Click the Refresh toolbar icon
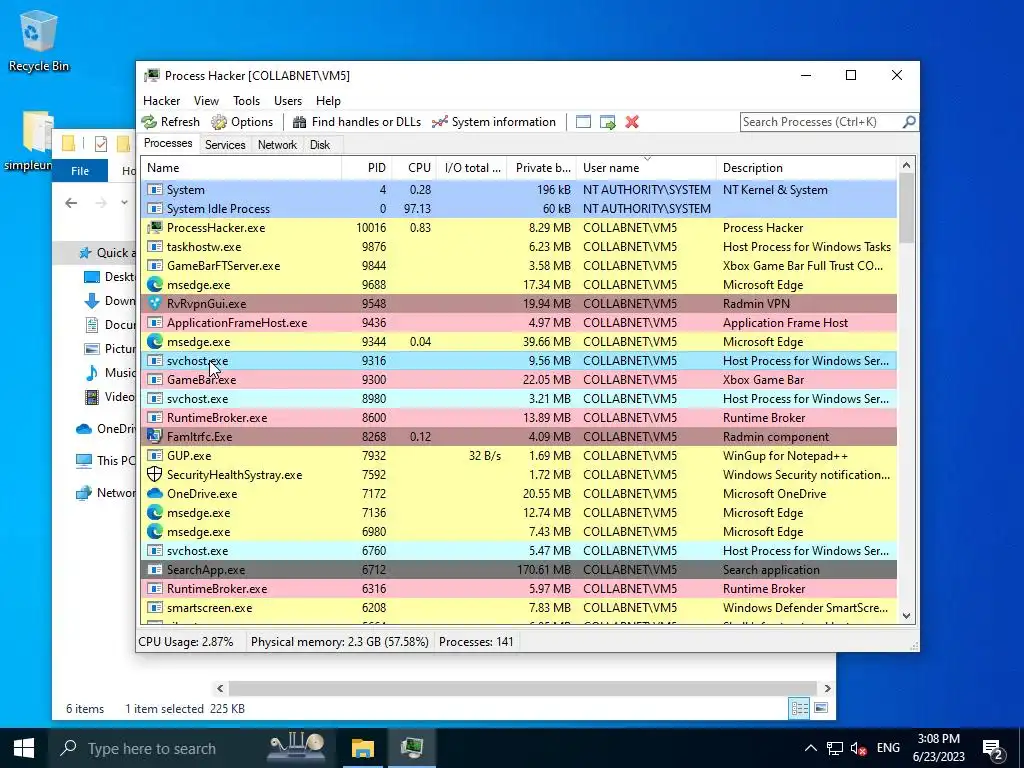The width and height of the screenshot is (1024, 768). 150,122
